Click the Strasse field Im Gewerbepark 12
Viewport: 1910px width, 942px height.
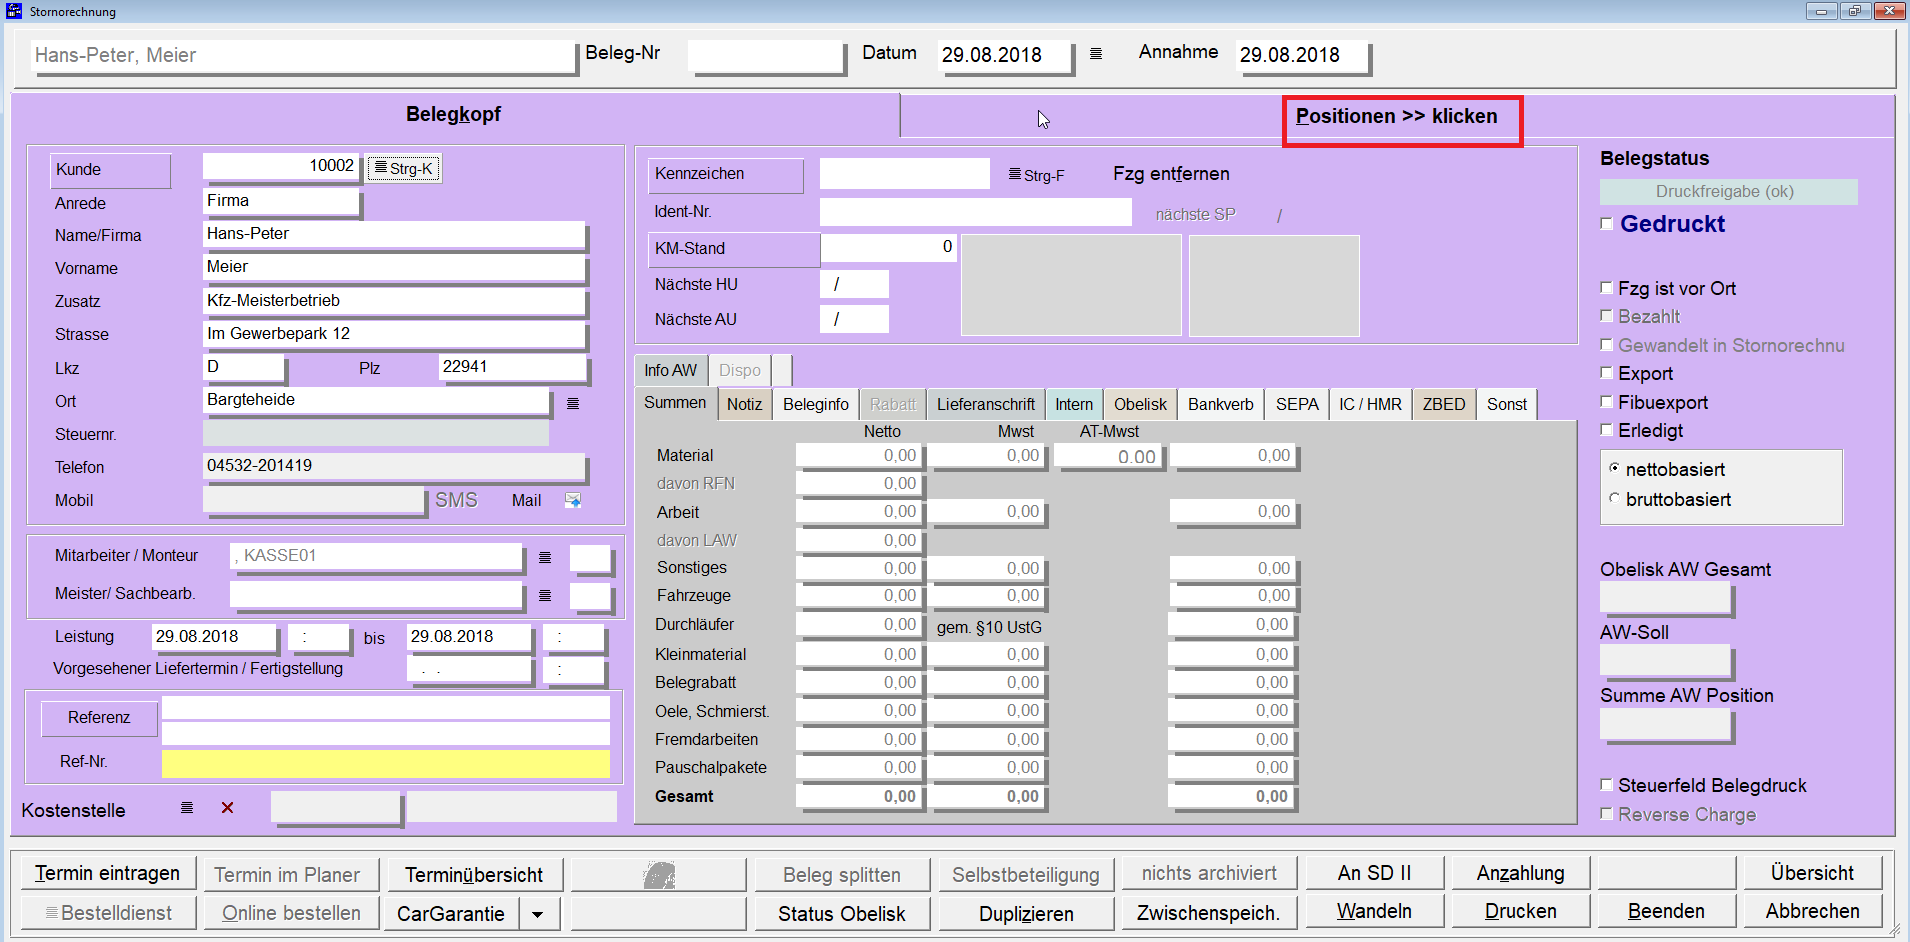(394, 334)
